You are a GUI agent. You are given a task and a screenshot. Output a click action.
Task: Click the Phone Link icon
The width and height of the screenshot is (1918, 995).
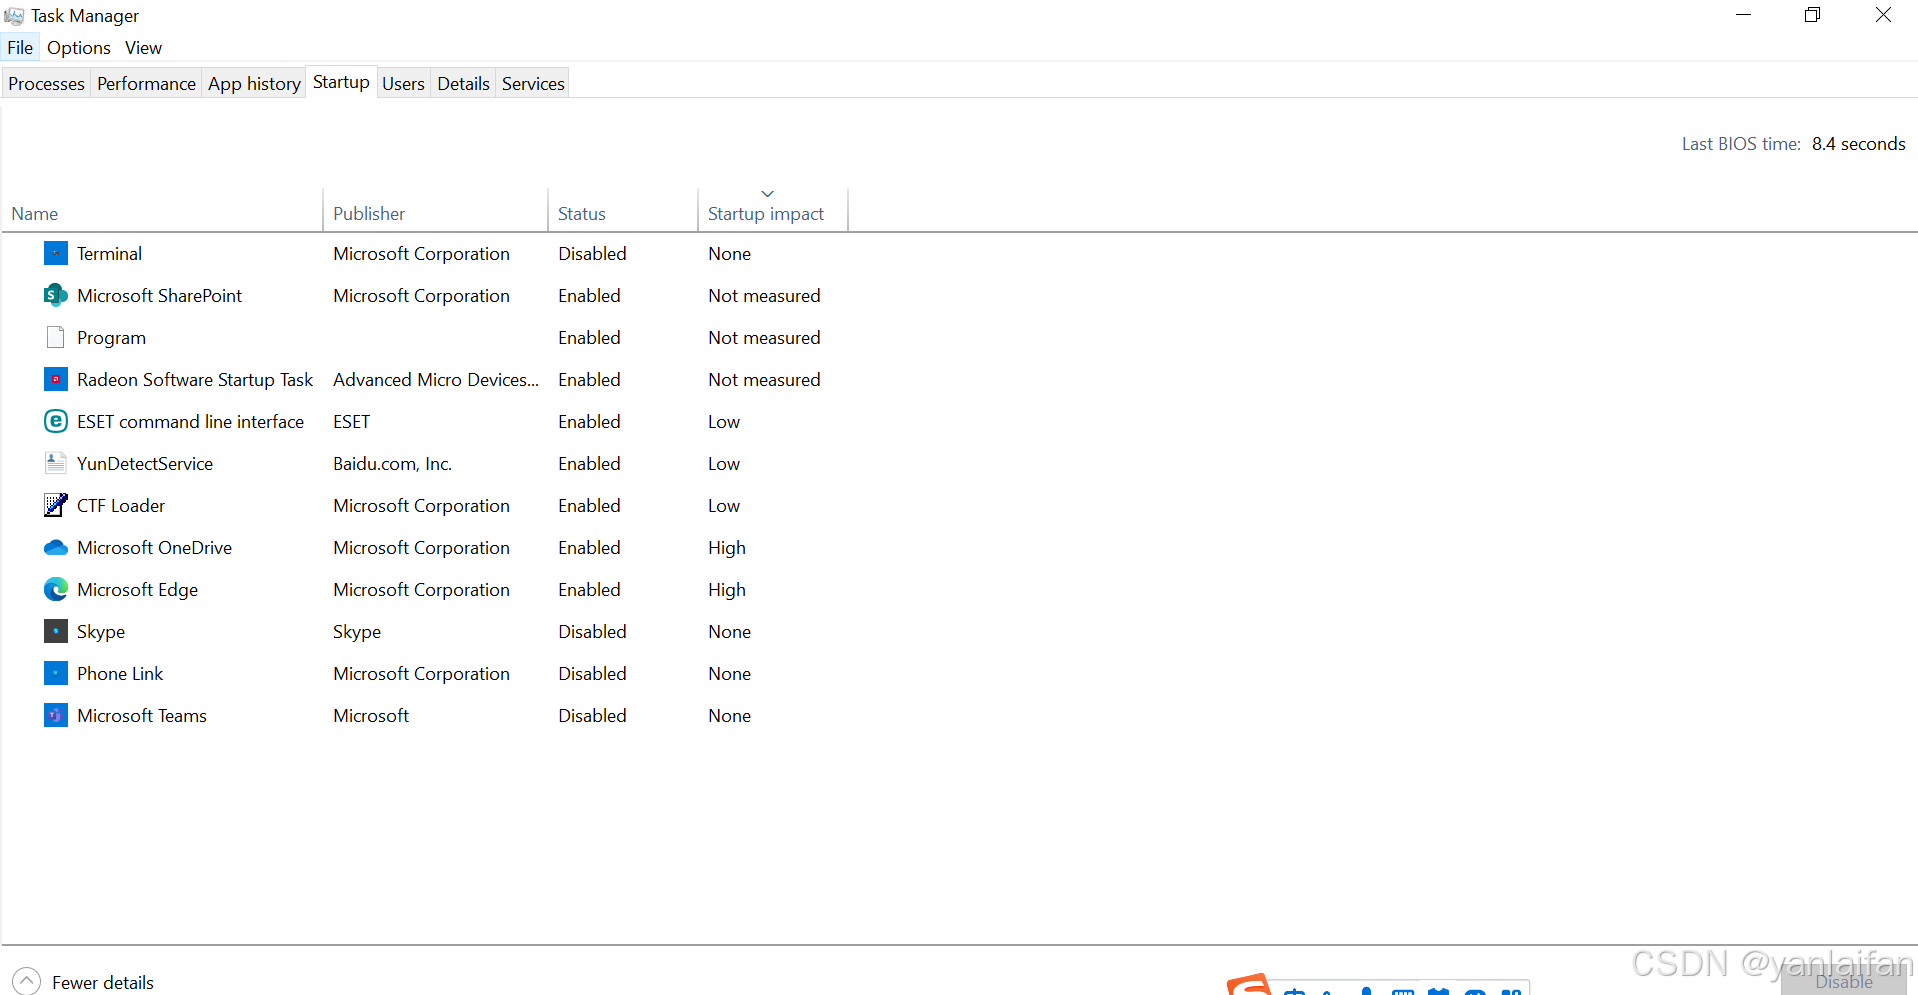click(56, 674)
